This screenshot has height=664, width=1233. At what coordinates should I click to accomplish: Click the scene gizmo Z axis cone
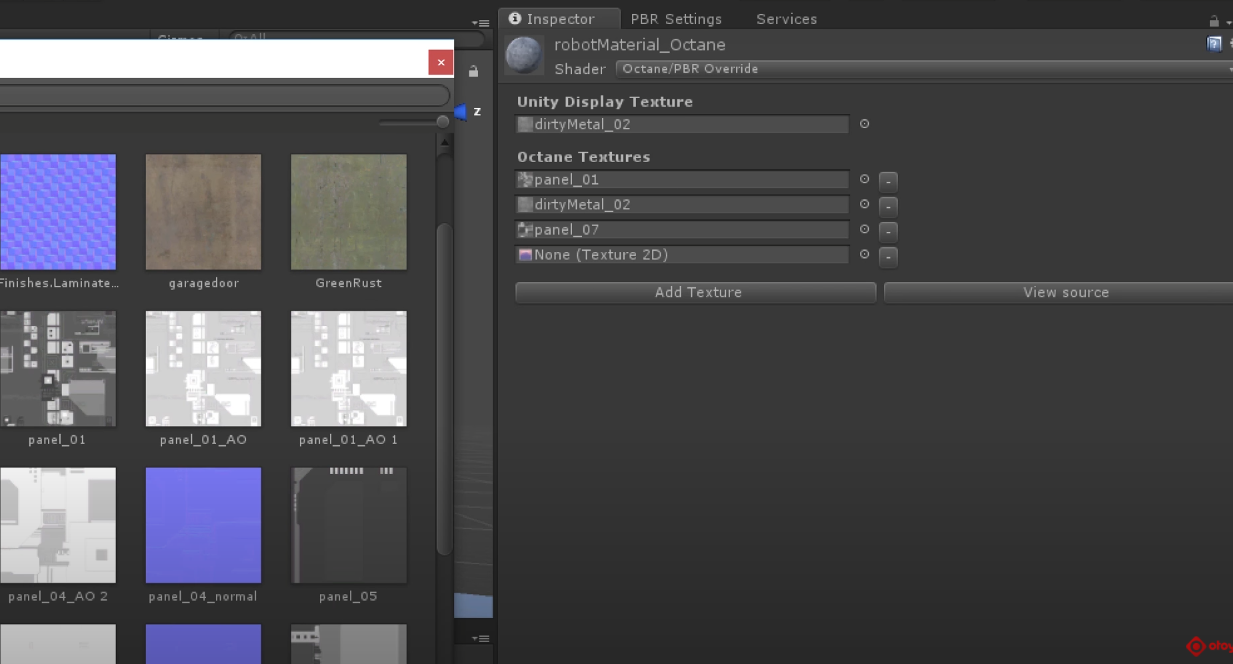tap(461, 112)
